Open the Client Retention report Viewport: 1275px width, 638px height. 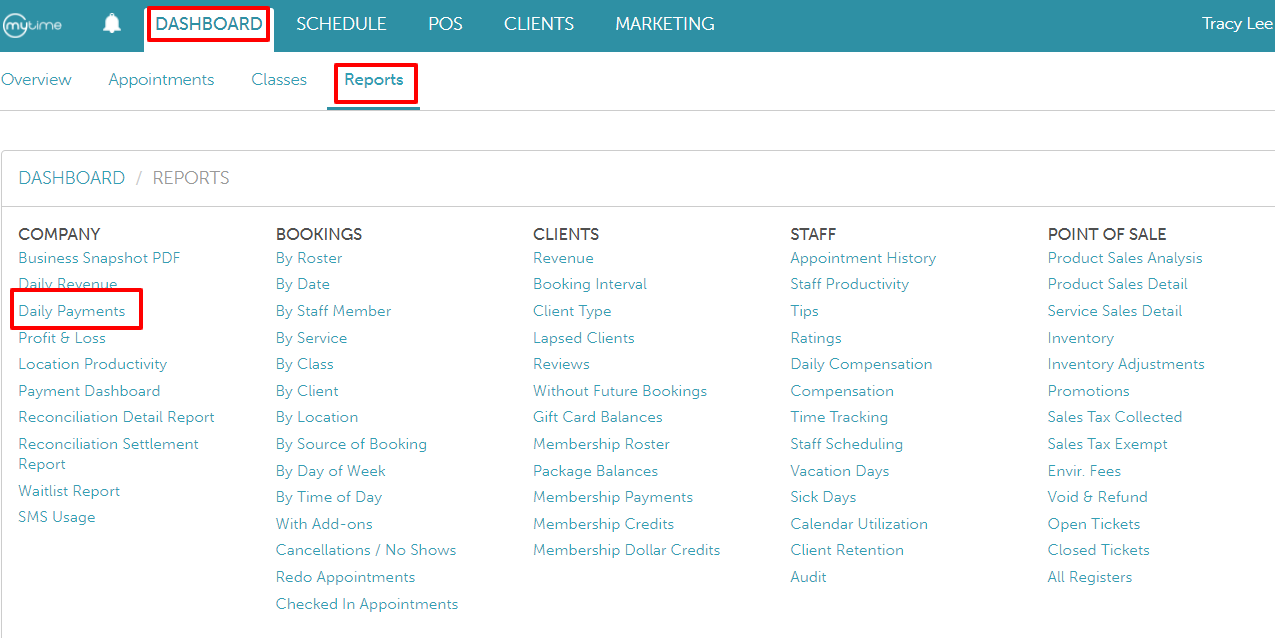point(847,550)
